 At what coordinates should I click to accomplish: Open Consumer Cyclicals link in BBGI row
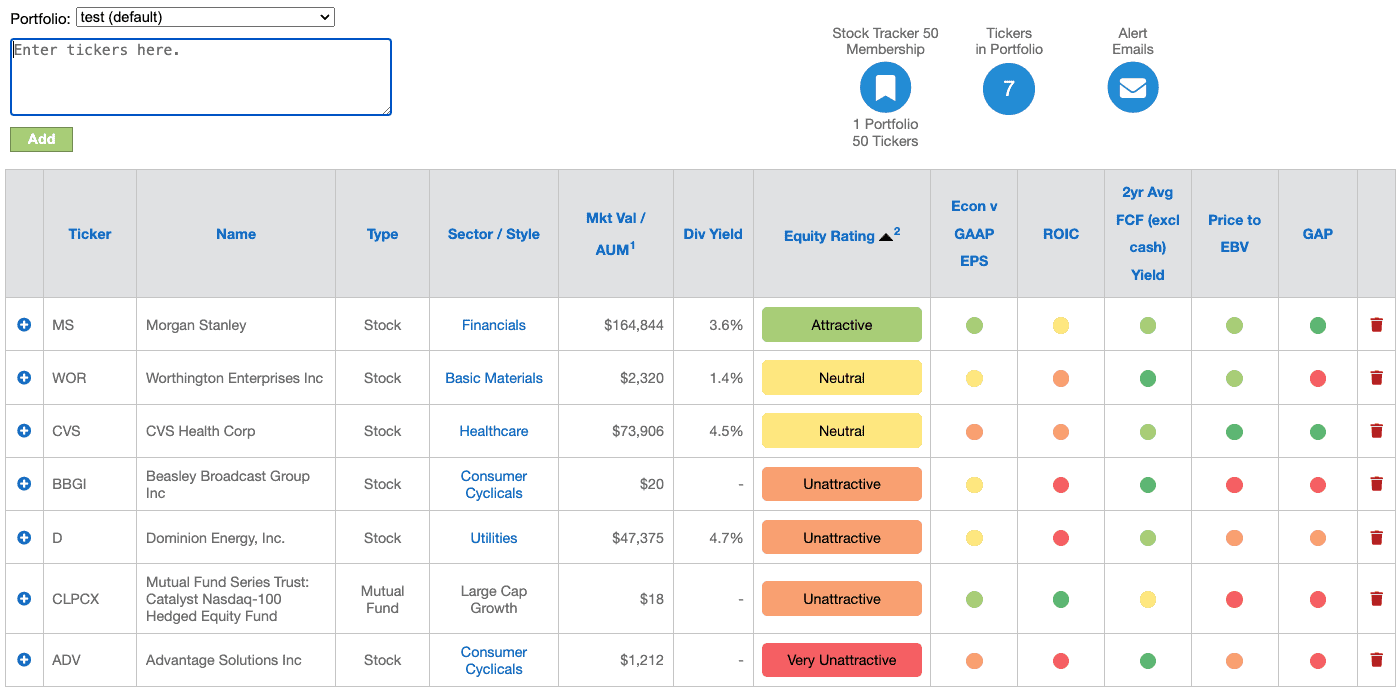pyautogui.click(x=494, y=484)
